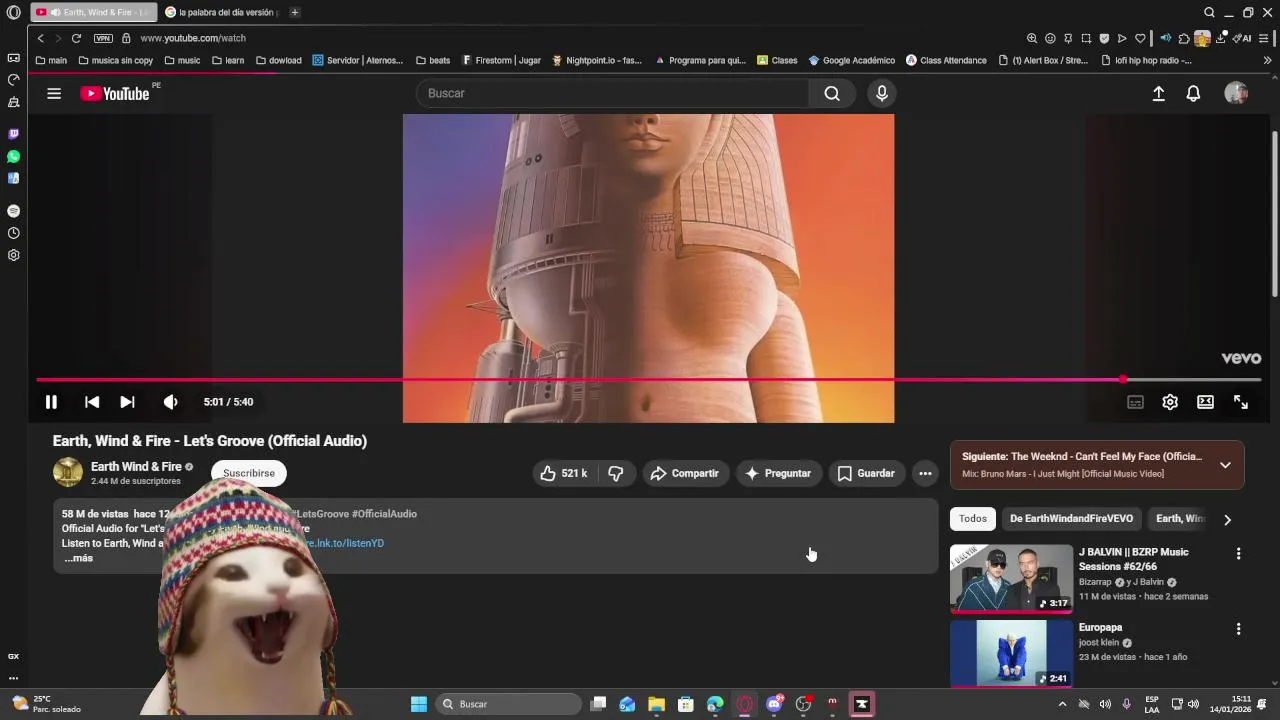The height and width of the screenshot is (720, 1280).
Task: Open Spotify player in Opera sidebar
Action: (13, 211)
